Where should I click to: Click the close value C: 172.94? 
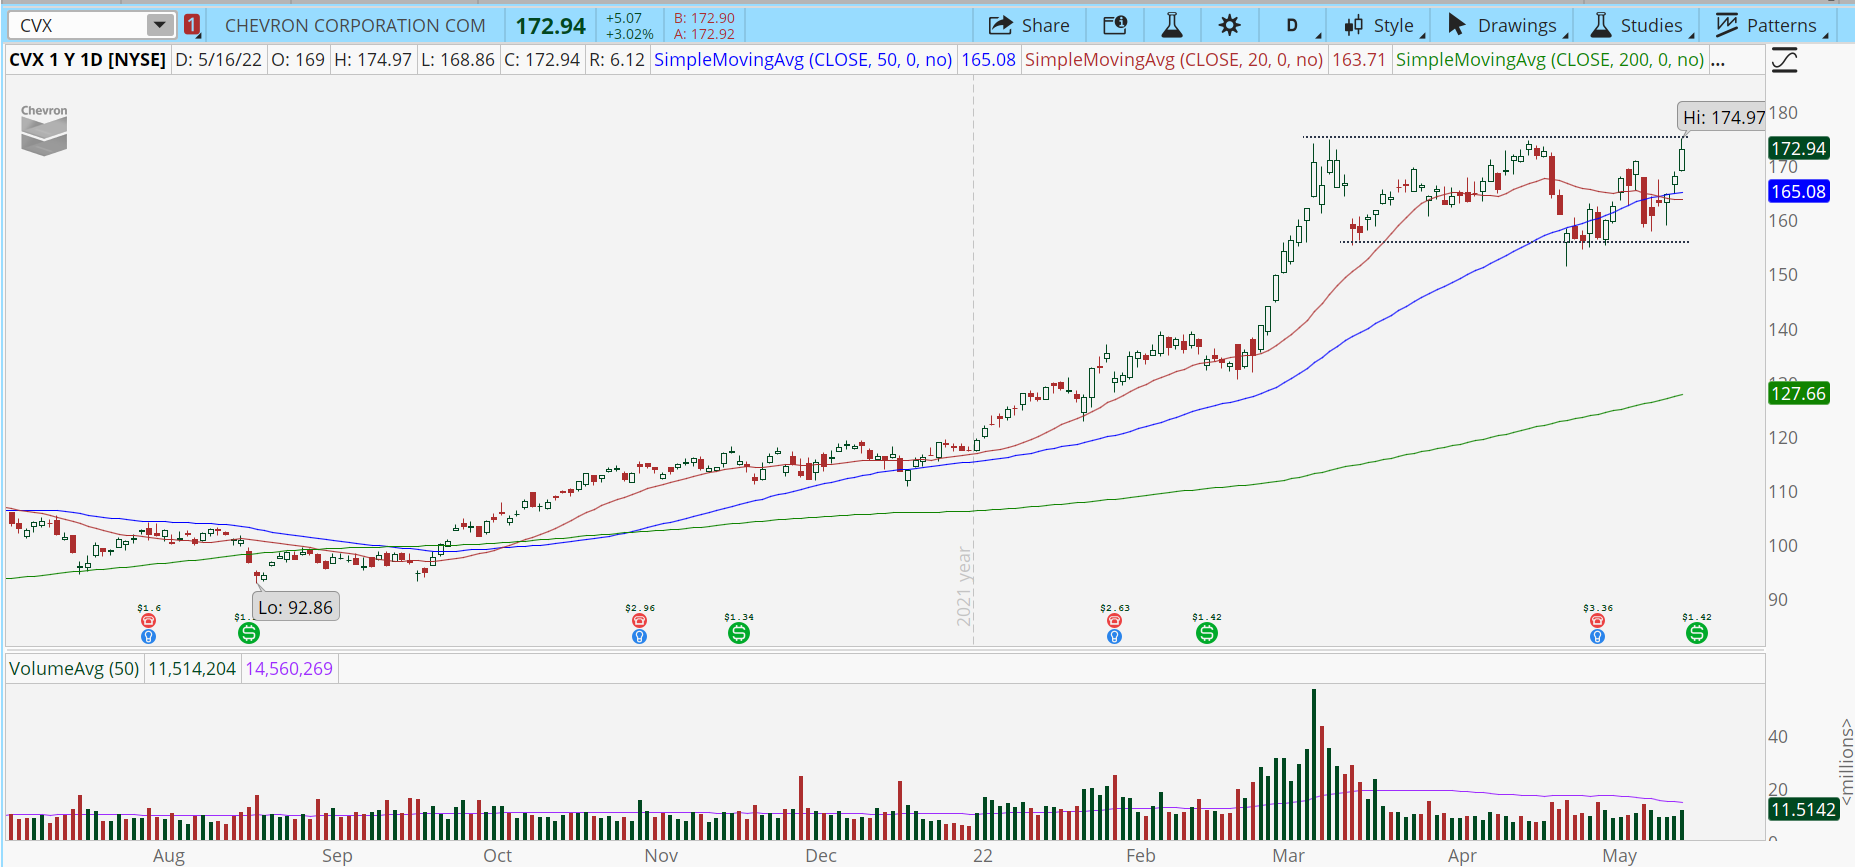click(x=542, y=60)
